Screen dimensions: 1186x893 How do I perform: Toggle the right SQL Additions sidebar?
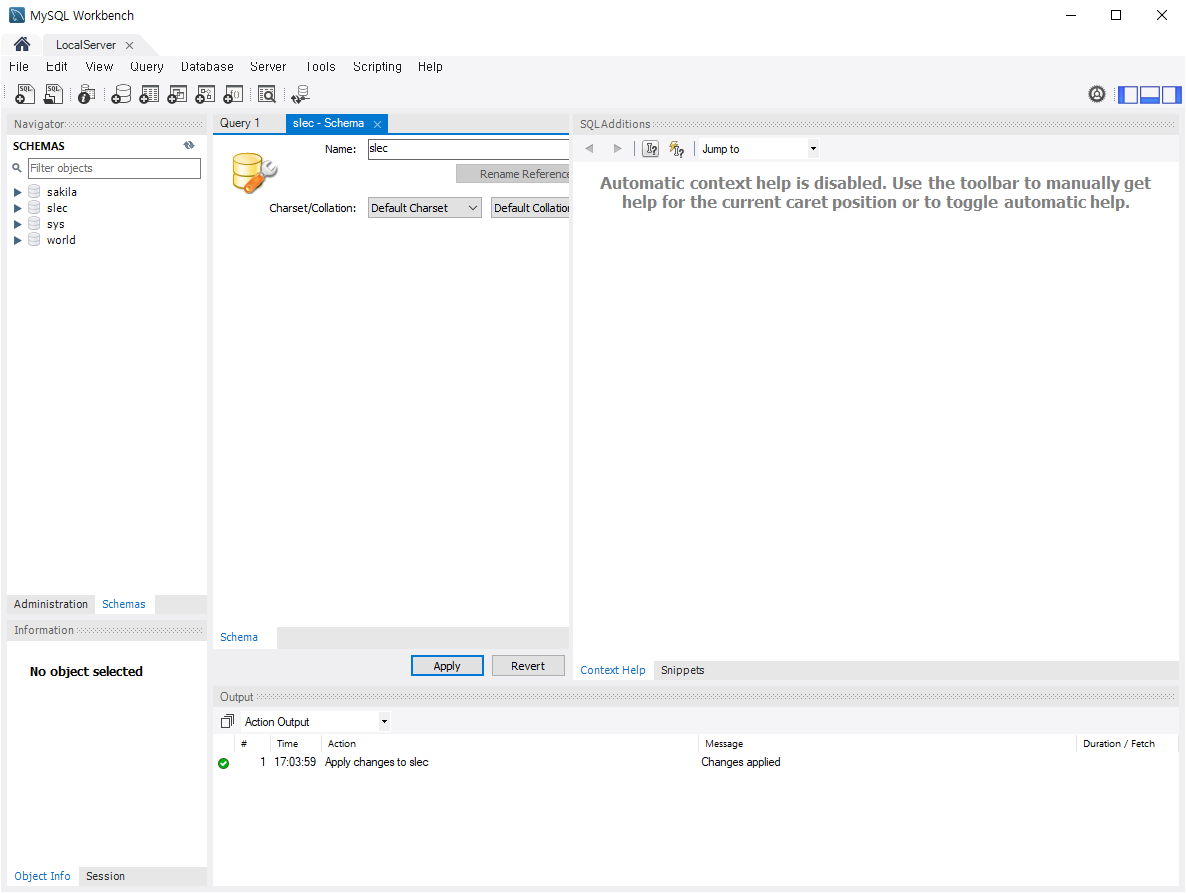pos(1172,95)
